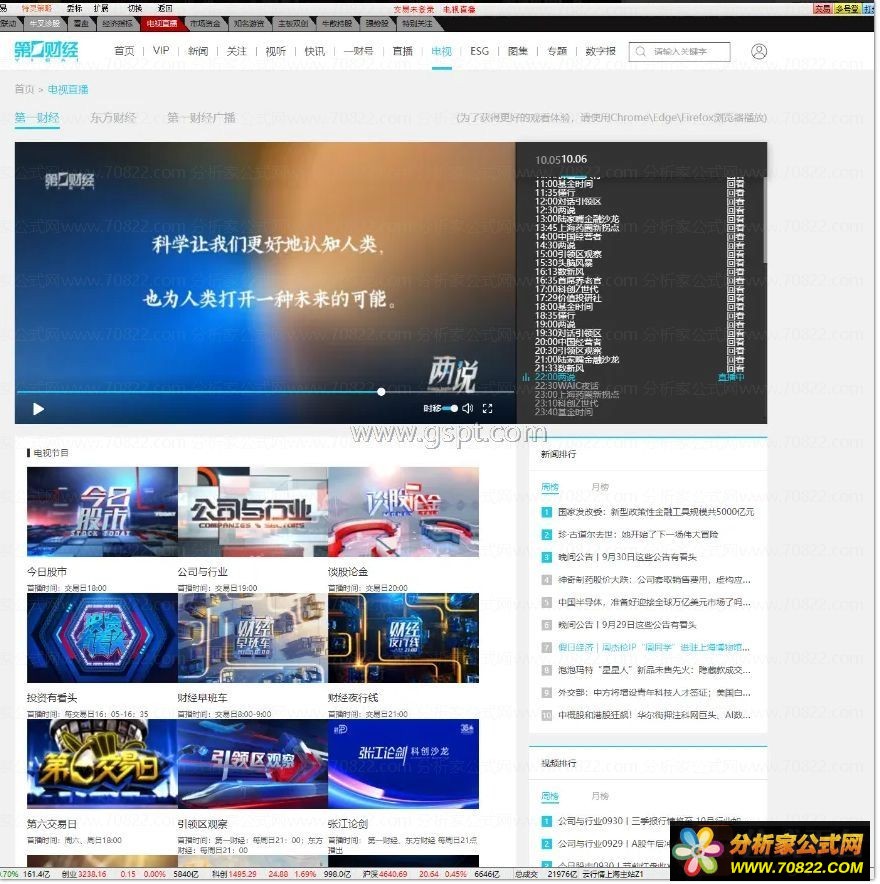
Task: Select 月榜 tab under 新闻排行
Action: click(600, 487)
